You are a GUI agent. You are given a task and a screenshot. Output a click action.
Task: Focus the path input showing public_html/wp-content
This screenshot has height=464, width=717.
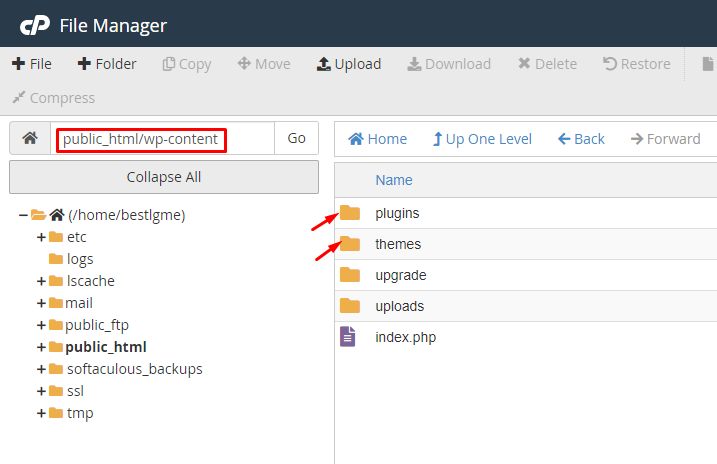(162, 139)
